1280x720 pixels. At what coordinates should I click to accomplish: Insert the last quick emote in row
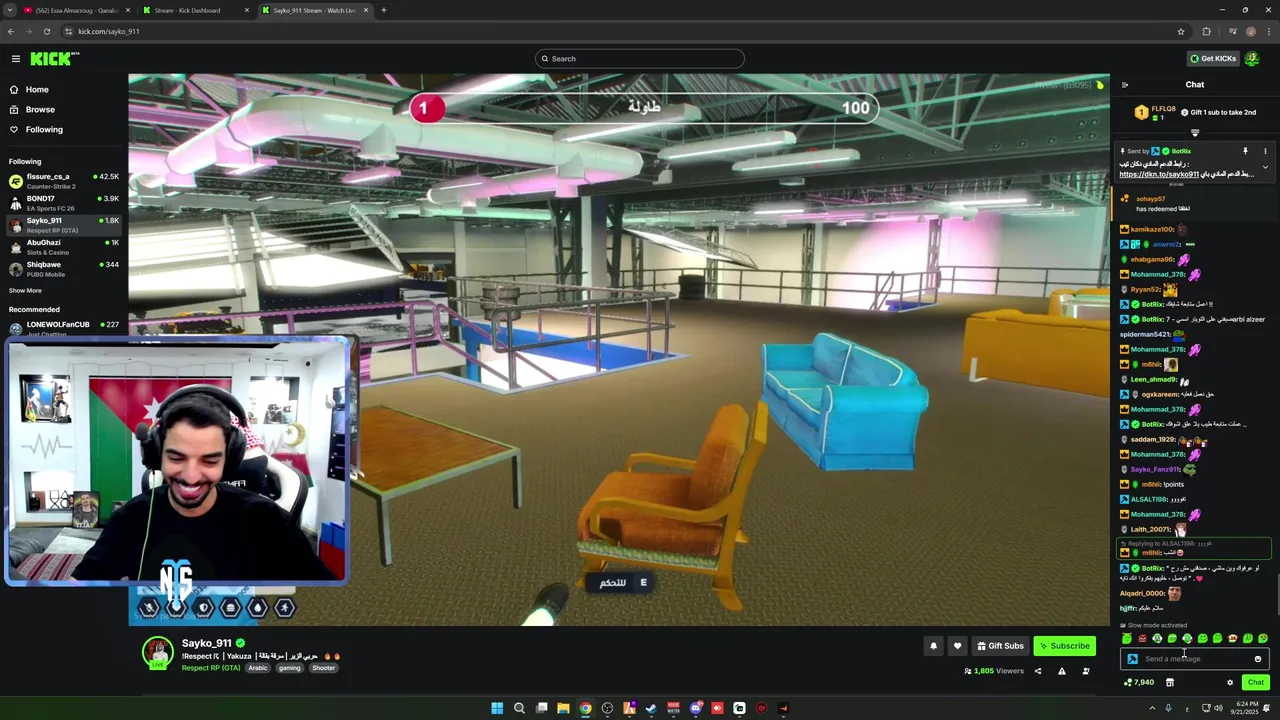1263,638
